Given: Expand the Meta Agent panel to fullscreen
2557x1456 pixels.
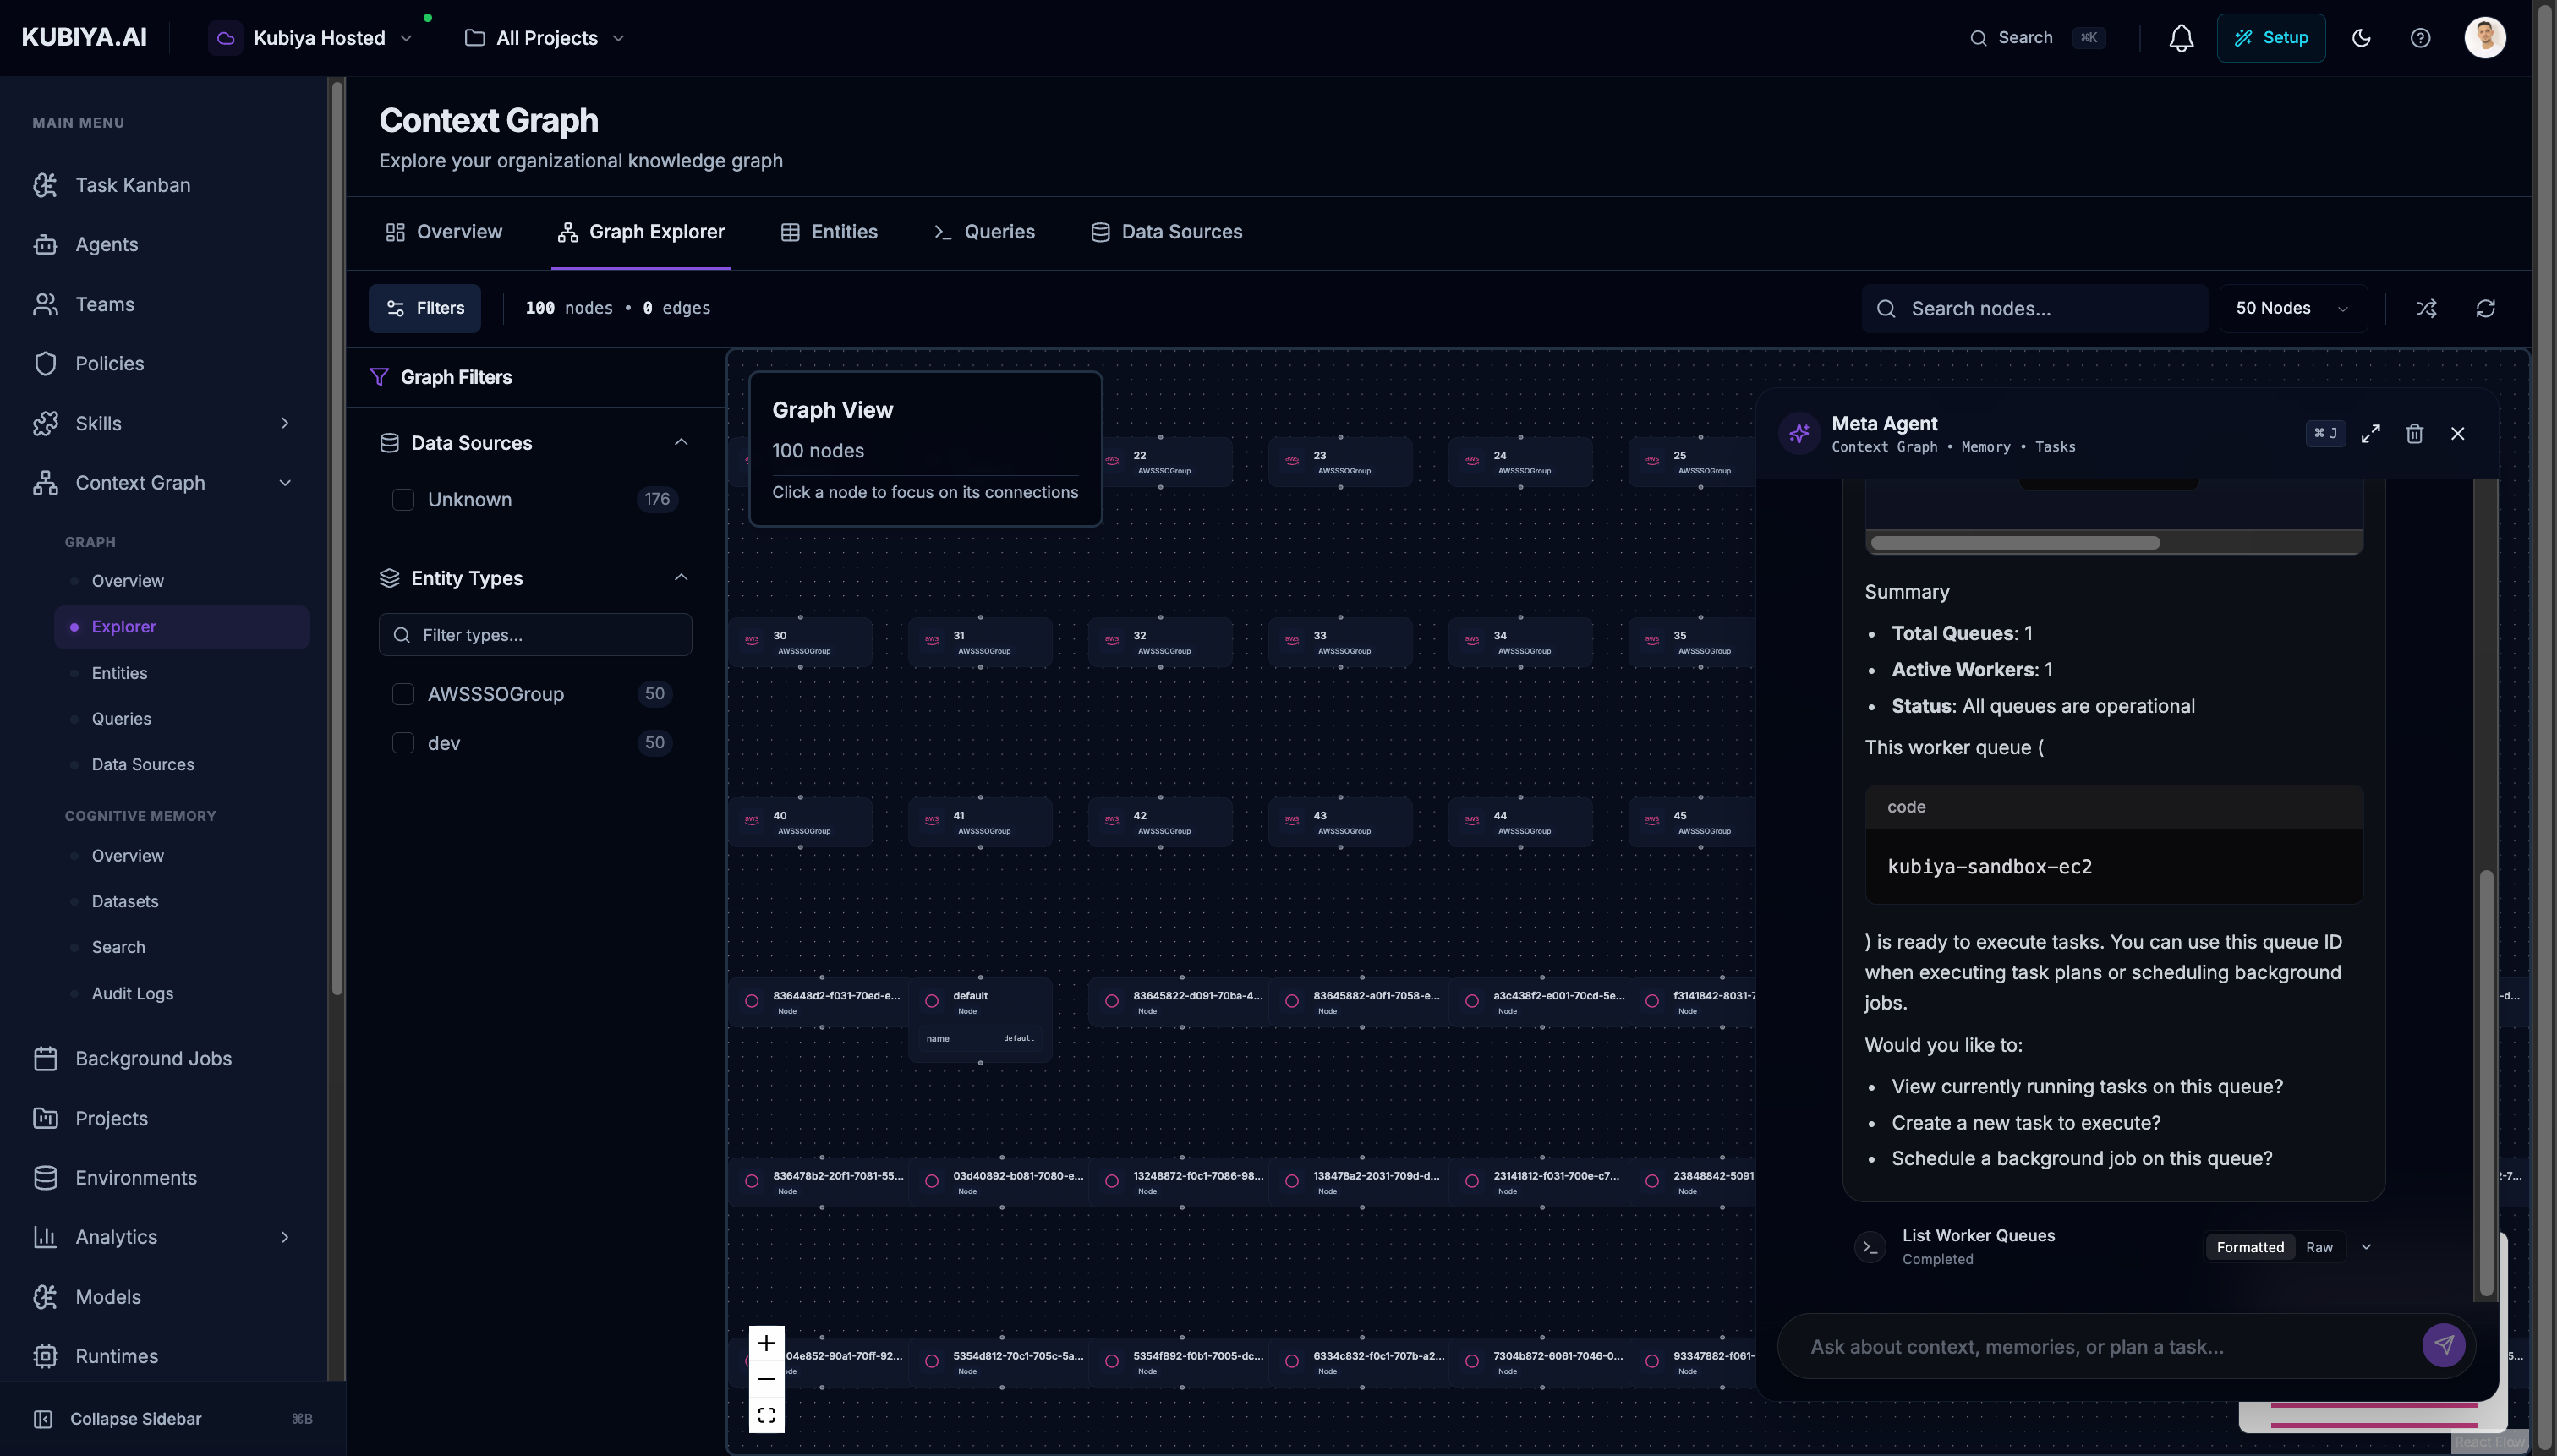Looking at the screenshot, I should point(2371,433).
